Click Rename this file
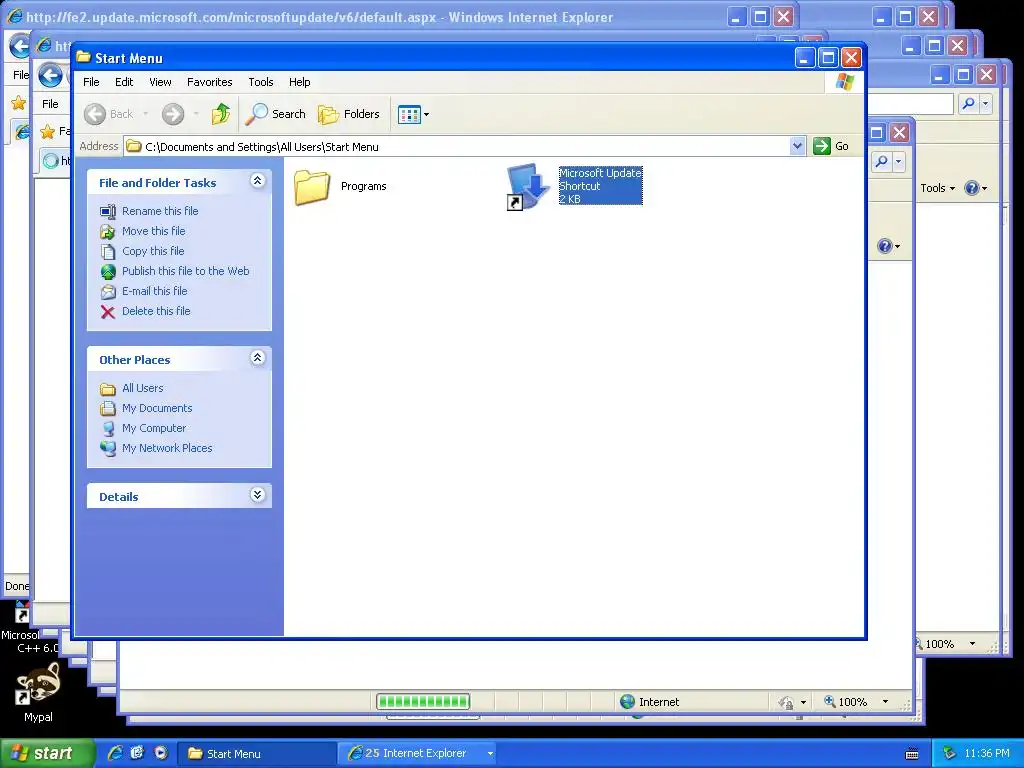Screen dimensions: 1024x768 pos(160,211)
